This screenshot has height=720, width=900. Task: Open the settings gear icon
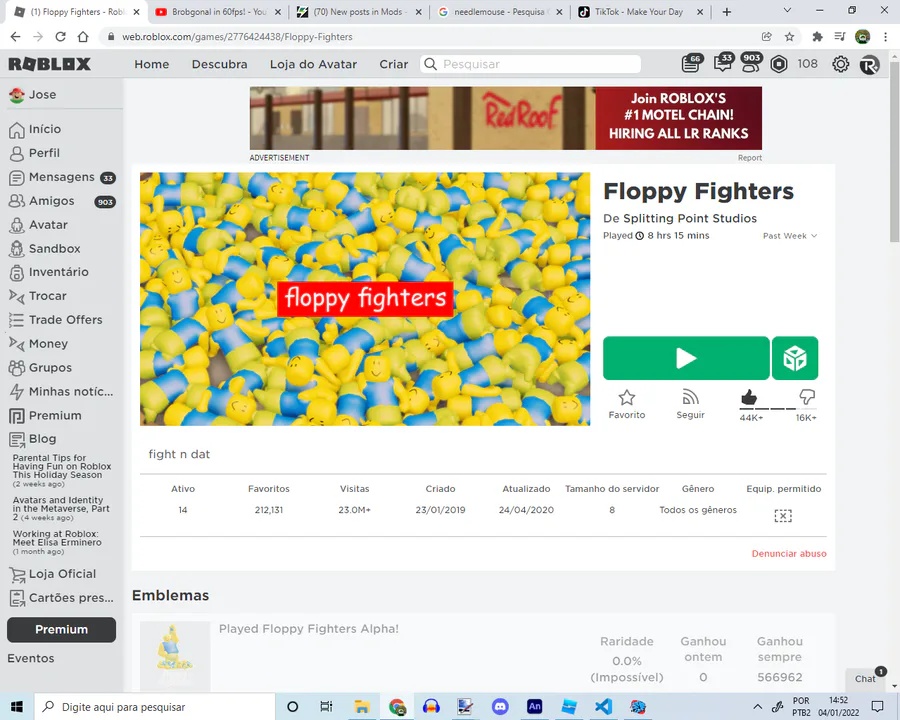841,64
